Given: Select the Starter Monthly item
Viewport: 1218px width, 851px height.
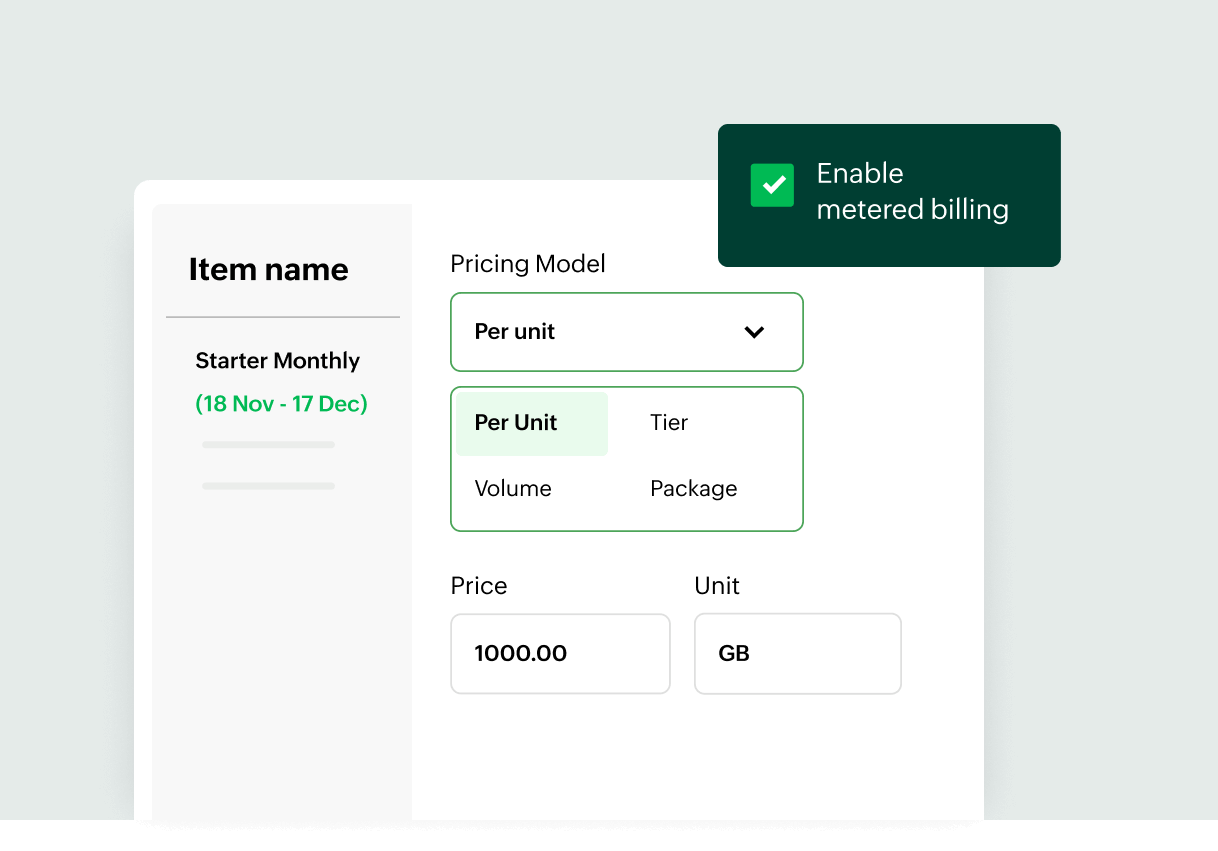Looking at the screenshot, I should tap(277, 361).
